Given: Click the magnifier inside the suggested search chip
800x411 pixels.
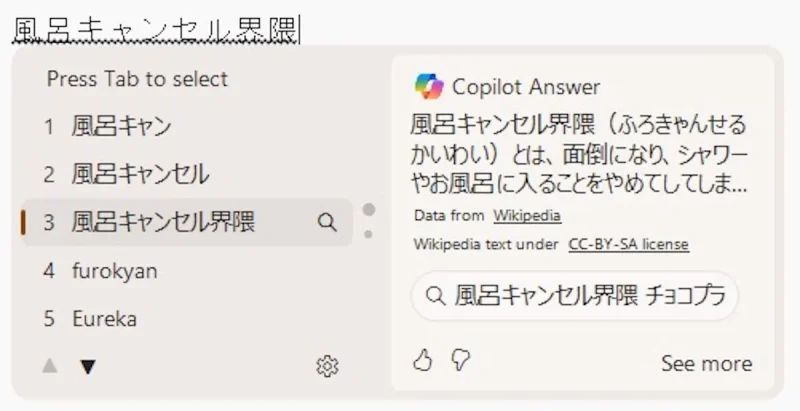Looking at the screenshot, I should click(x=435, y=296).
